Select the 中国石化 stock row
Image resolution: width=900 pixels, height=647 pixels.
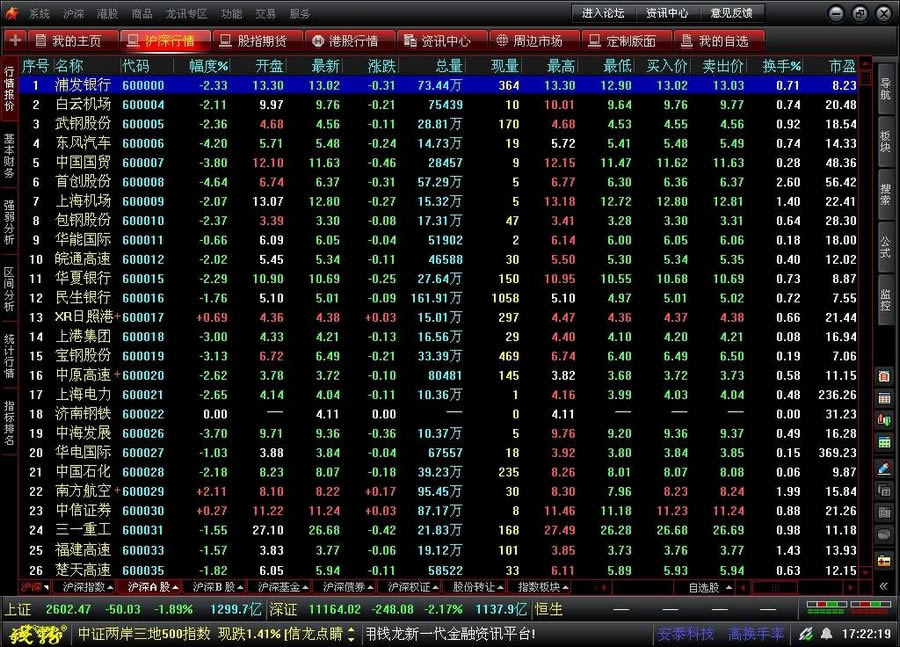(83, 472)
